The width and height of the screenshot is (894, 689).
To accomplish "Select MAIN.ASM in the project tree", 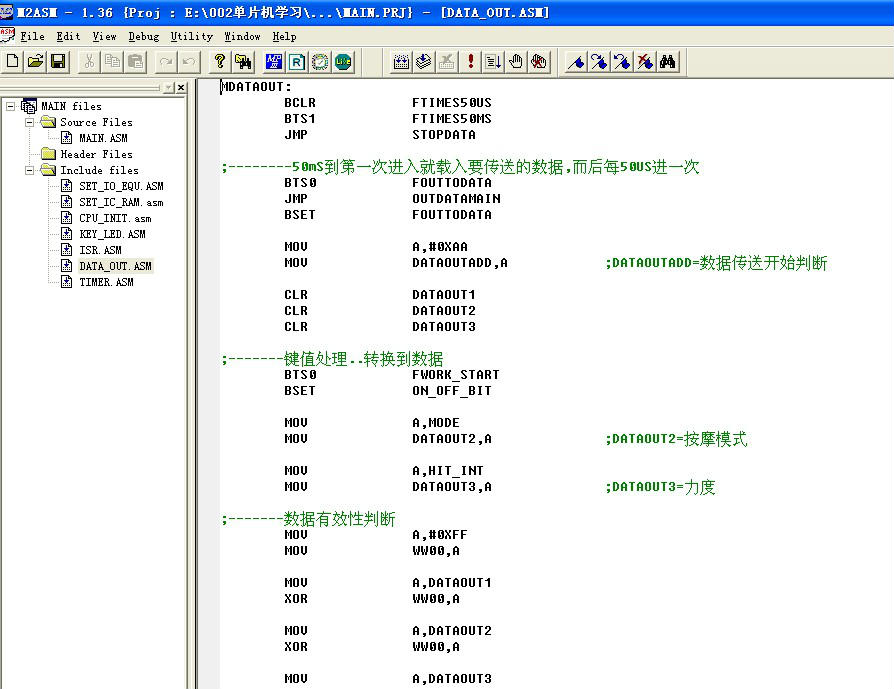I will (103, 138).
